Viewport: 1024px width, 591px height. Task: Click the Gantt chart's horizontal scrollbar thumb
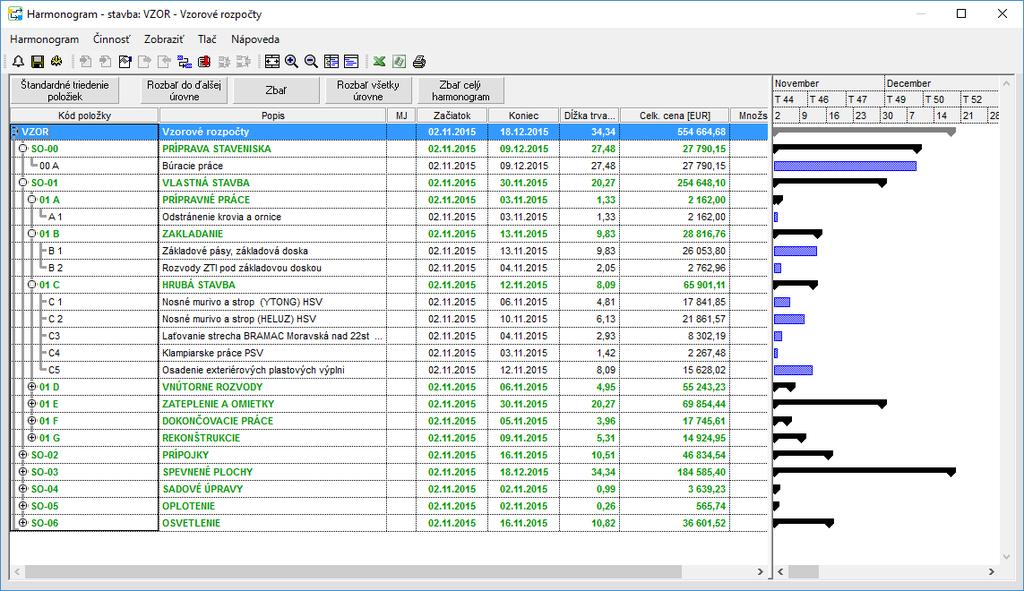803,571
